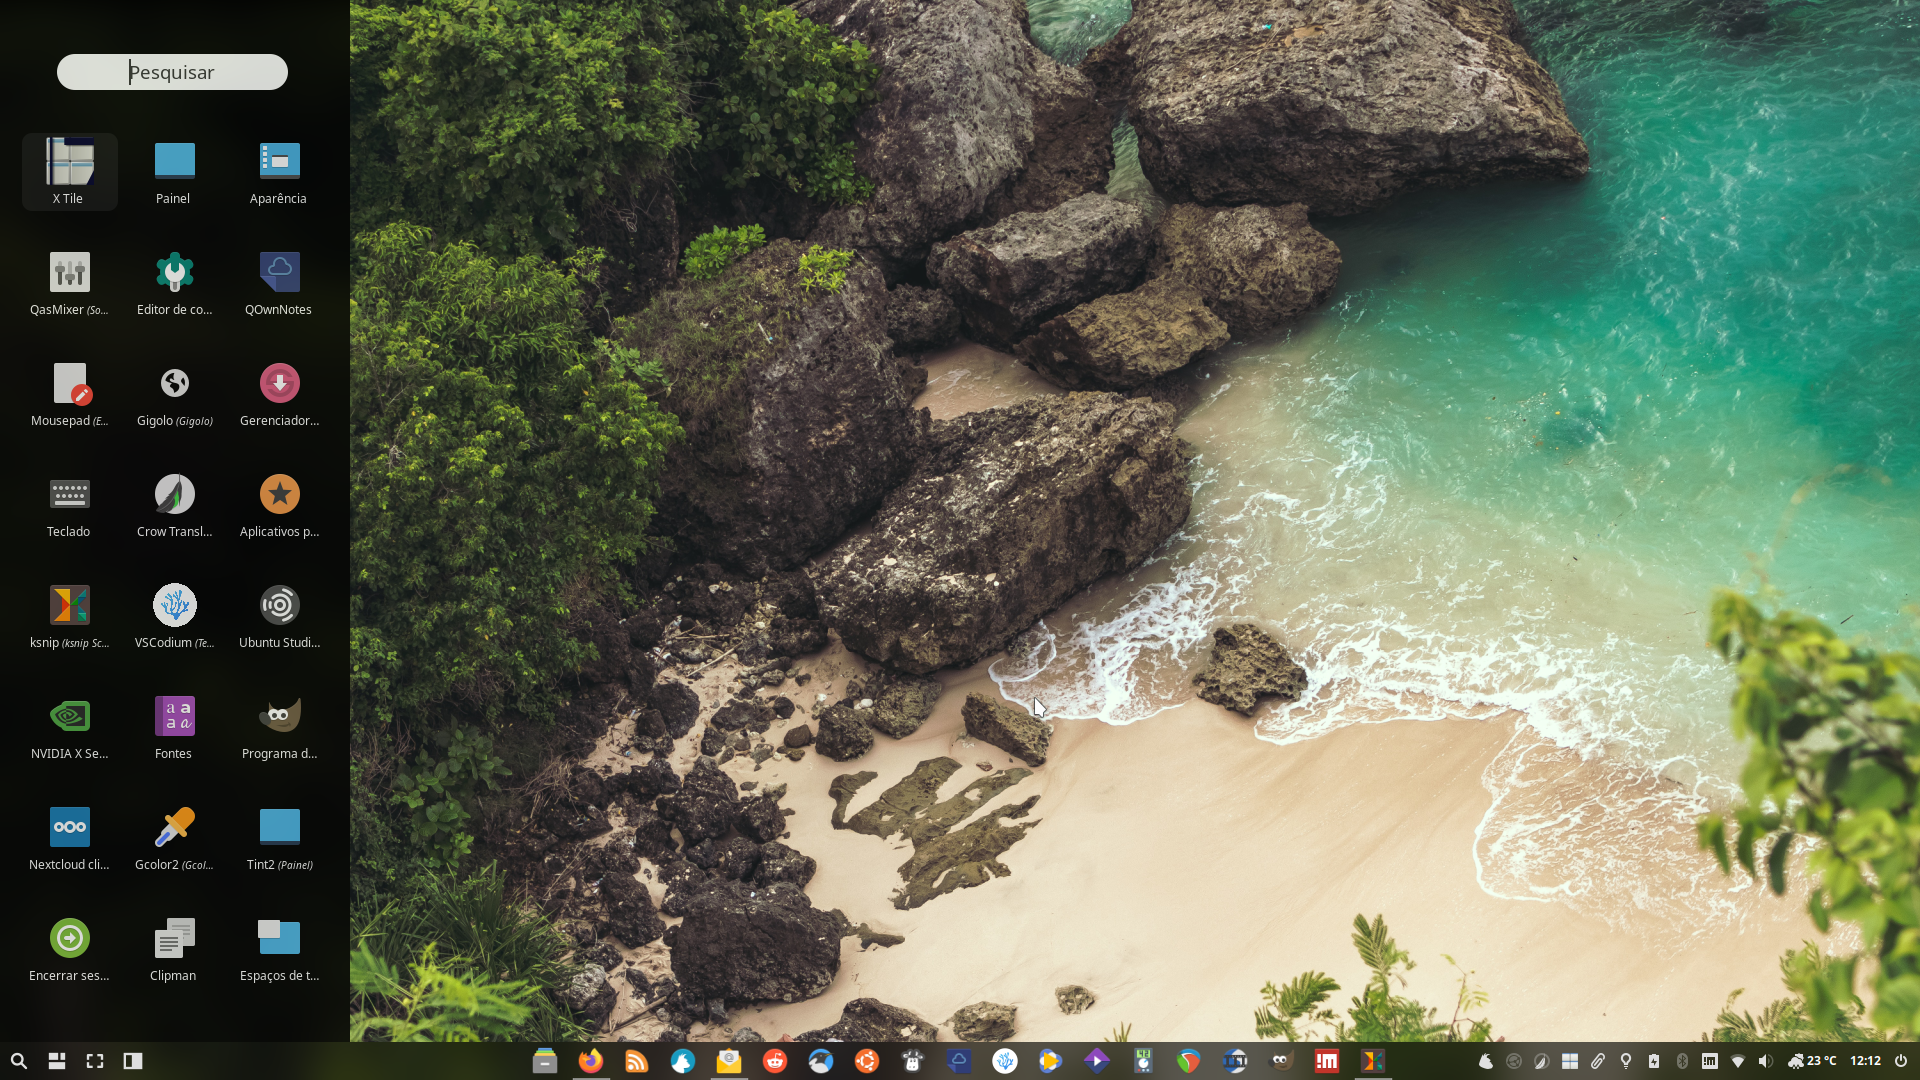Image resolution: width=1920 pixels, height=1080 pixels.
Task: Open Aplicativos preferenciais settings
Action: click(279, 504)
